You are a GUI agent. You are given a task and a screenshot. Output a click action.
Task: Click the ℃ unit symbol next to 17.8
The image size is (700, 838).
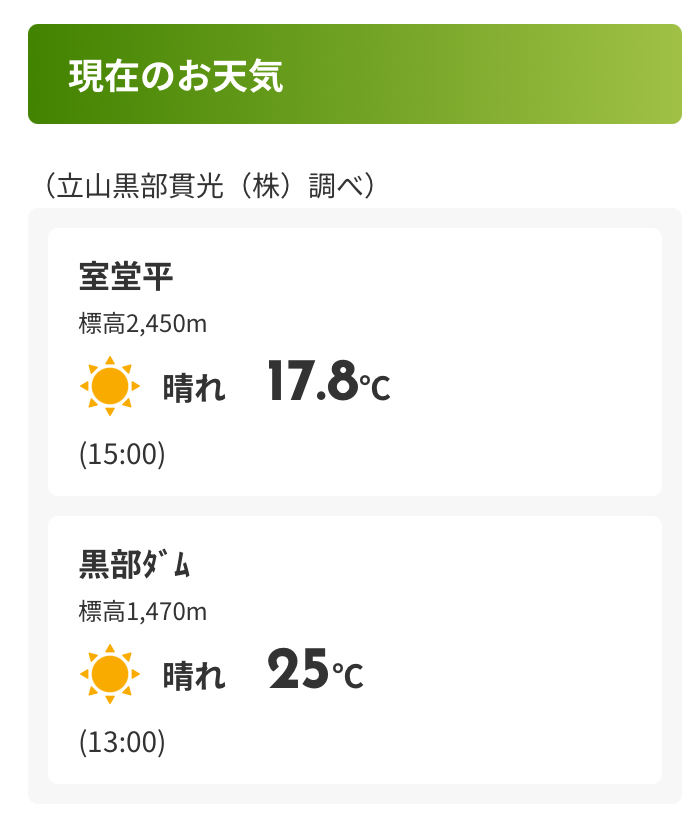[375, 387]
